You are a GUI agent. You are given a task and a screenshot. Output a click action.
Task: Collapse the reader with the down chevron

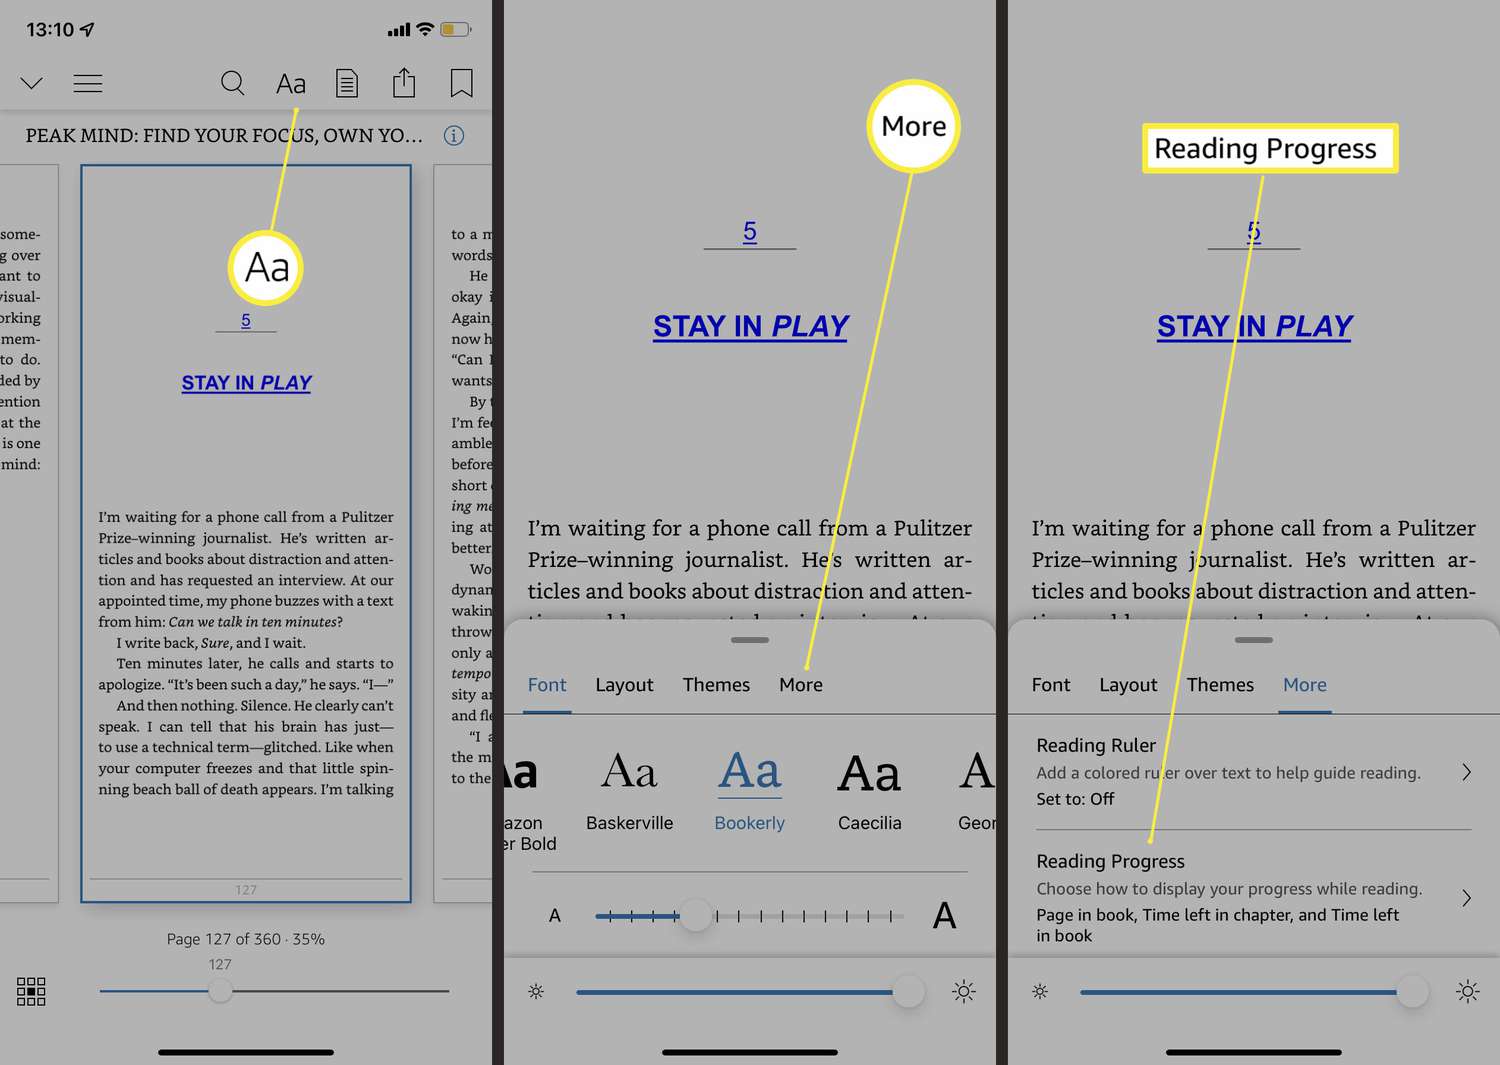click(31, 83)
